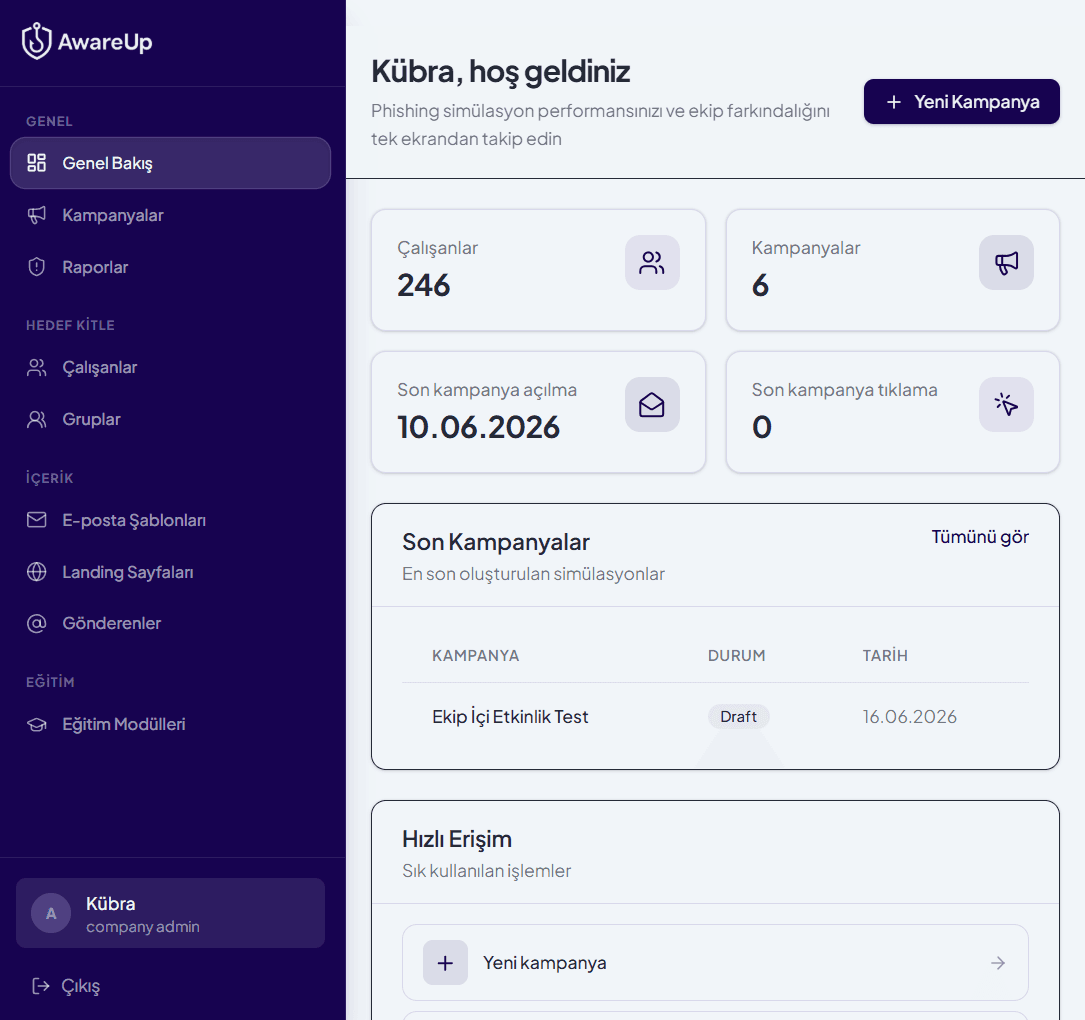The height and width of the screenshot is (1020, 1085).
Task: Click the Kübra, hoş geldiniz heading
Action: (x=500, y=71)
